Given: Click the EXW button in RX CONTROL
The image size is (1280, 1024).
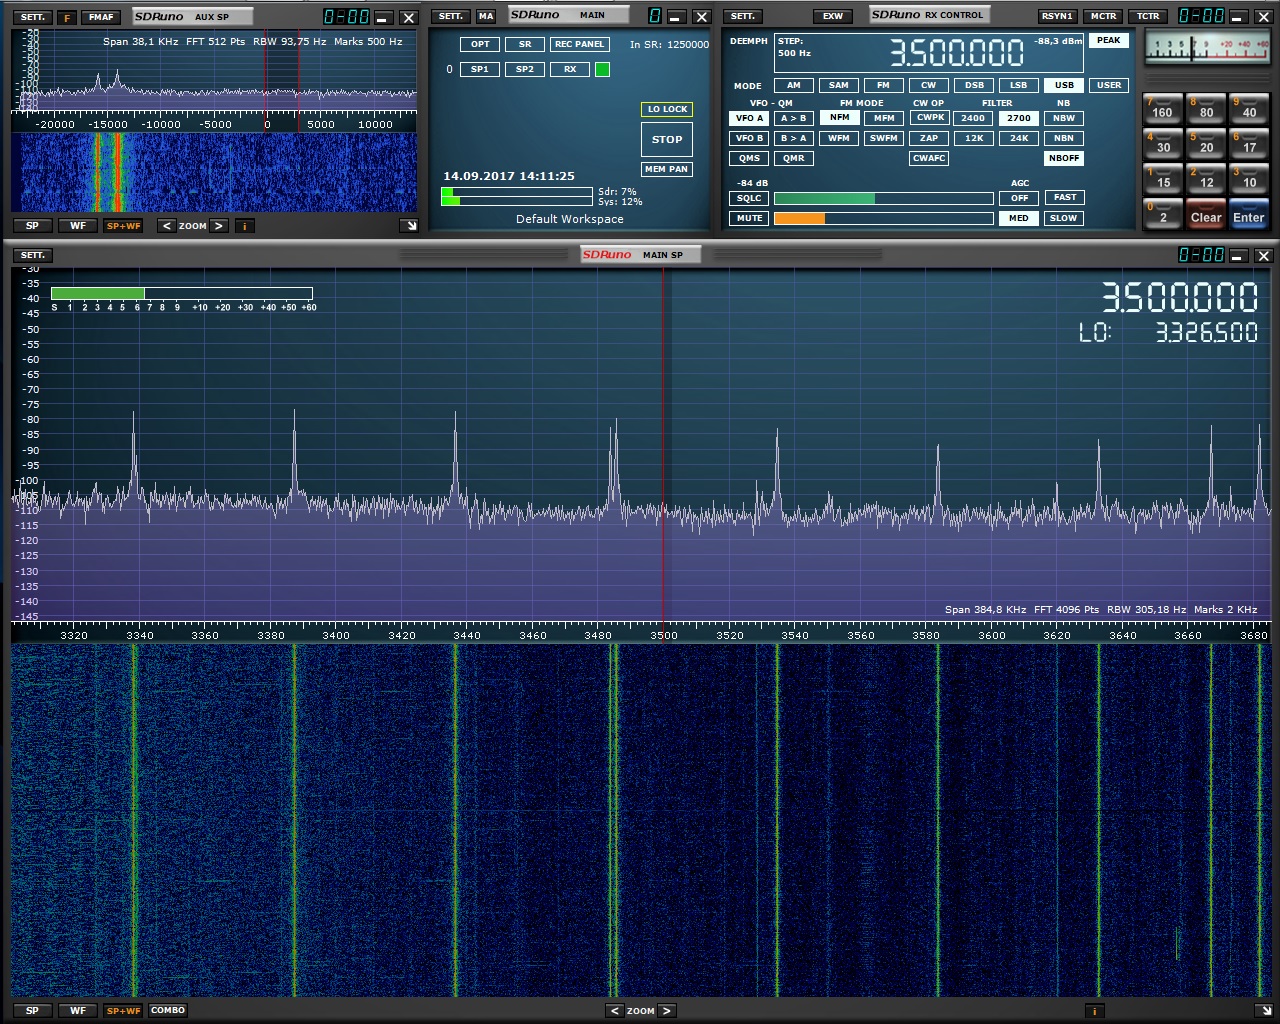Looking at the screenshot, I should pos(833,16).
